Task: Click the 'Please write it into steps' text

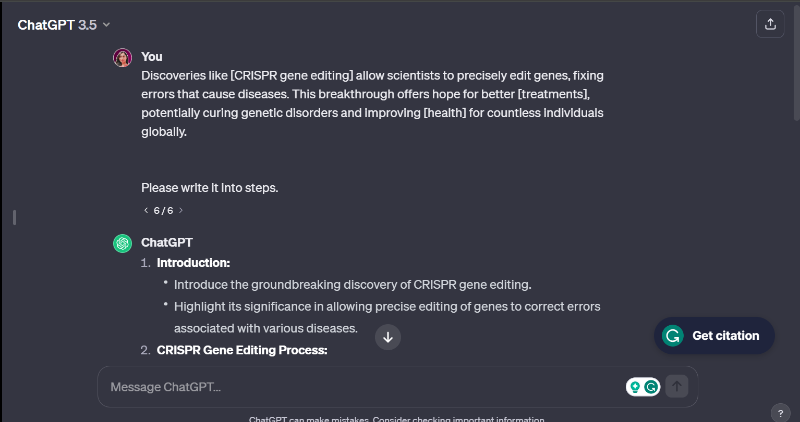Action: (x=209, y=187)
